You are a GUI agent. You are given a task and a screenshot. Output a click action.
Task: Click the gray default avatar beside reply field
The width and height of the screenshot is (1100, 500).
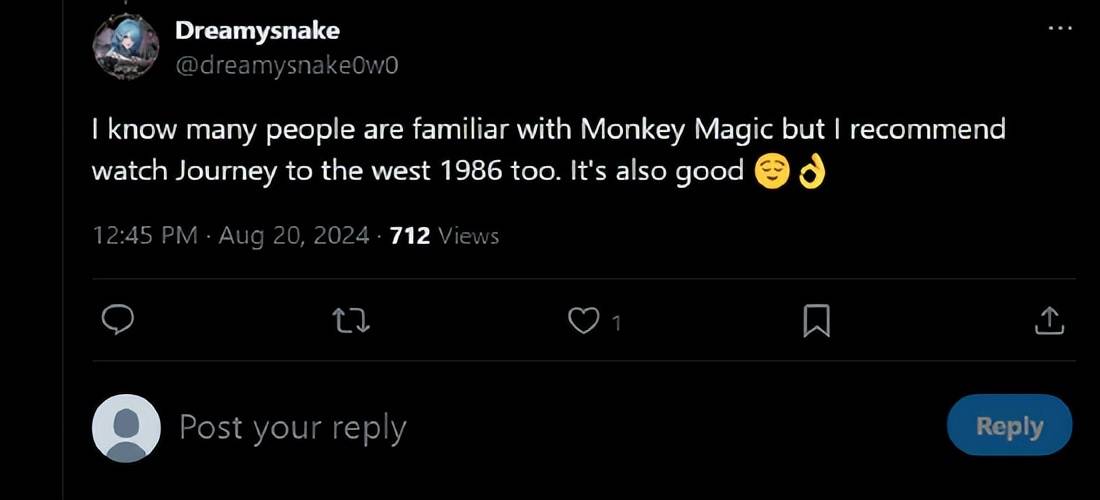pos(126,428)
